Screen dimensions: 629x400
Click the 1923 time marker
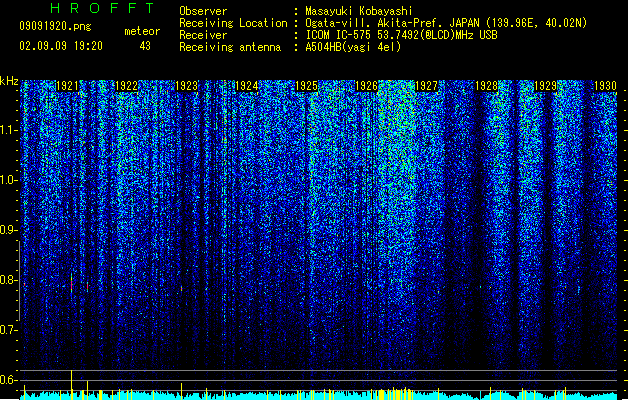click(187, 86)
